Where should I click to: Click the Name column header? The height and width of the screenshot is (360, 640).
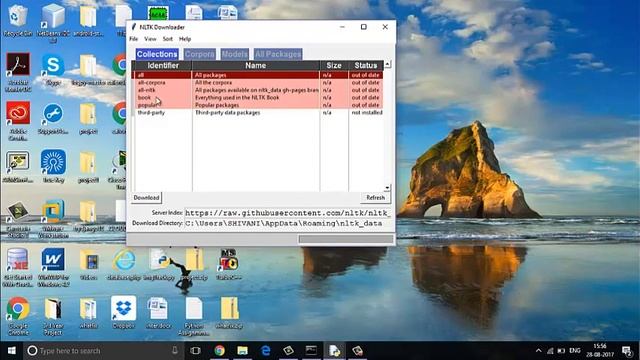[256, 65]
